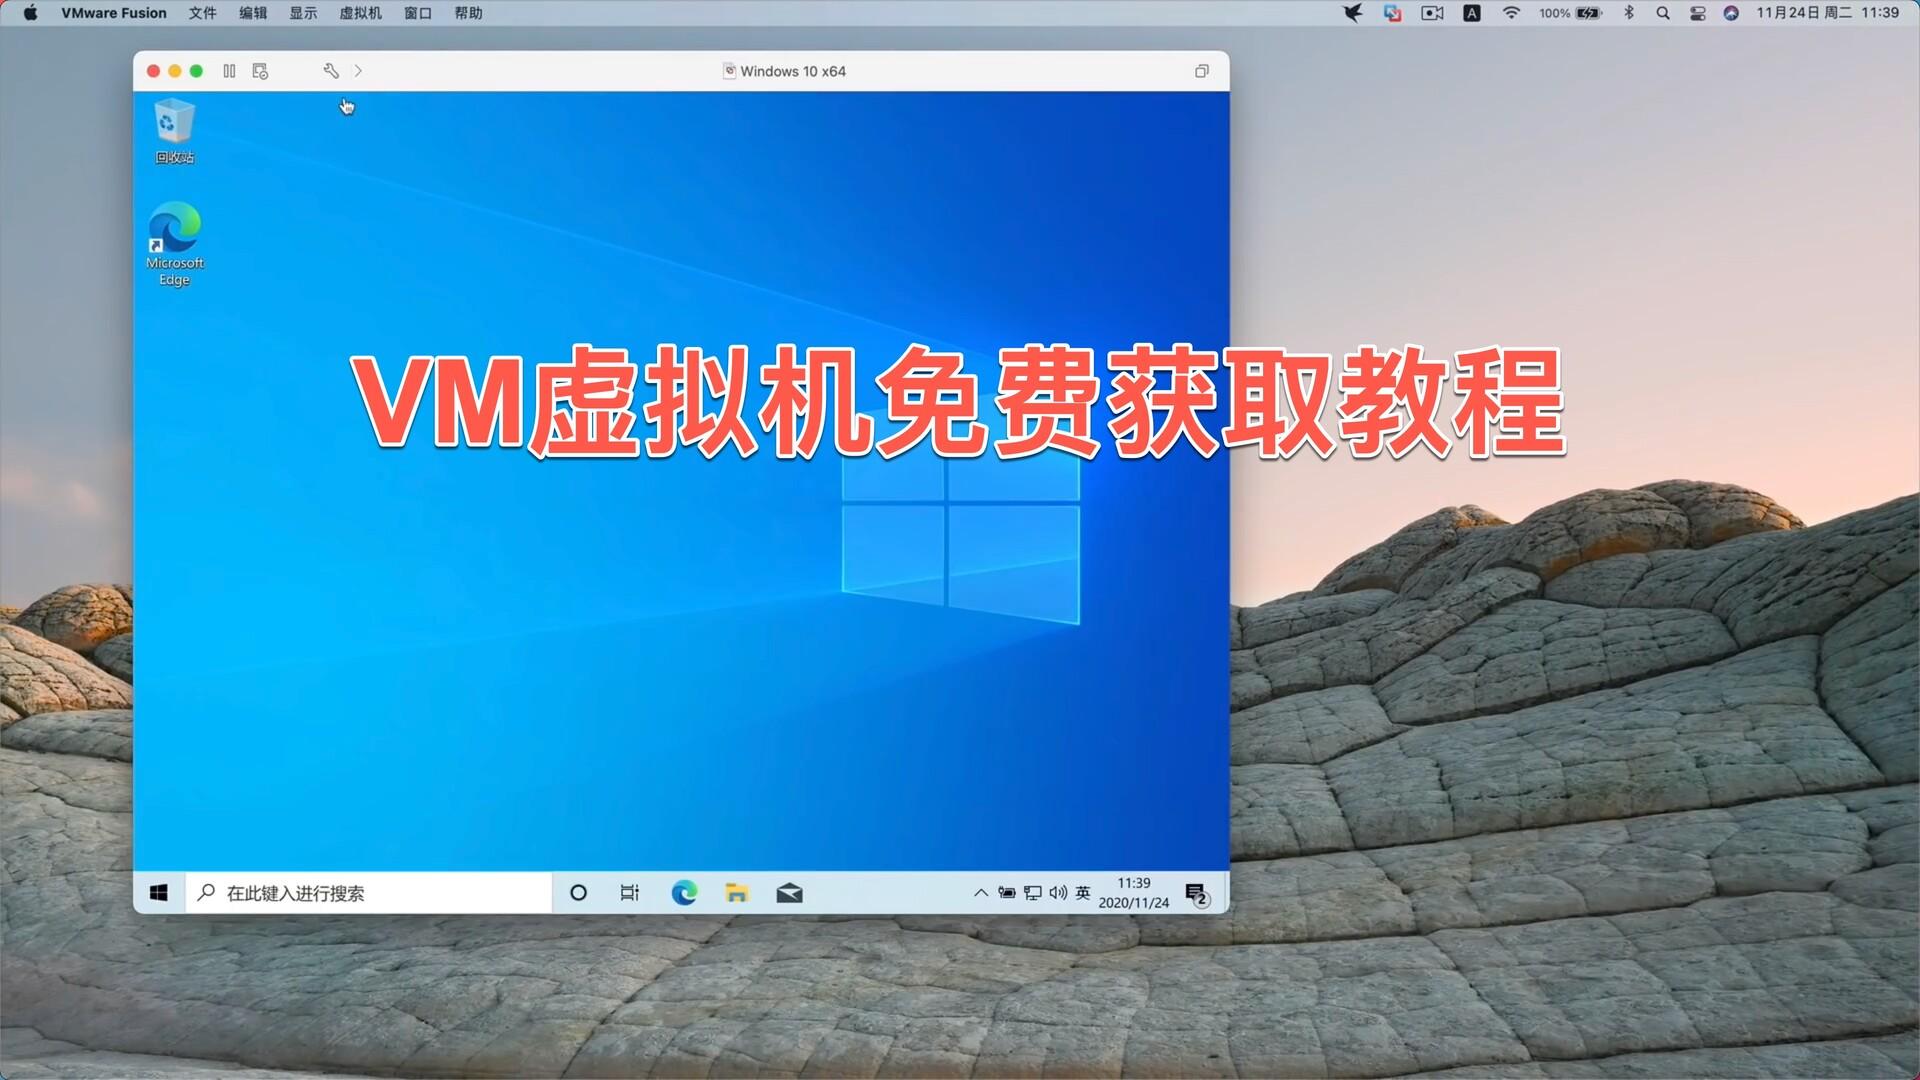Viewport: 1920px width, 1080px height.
Task: Click Microsoft Edge icon in taskbar
Action: pyautogui.click(x=684, y=893)
